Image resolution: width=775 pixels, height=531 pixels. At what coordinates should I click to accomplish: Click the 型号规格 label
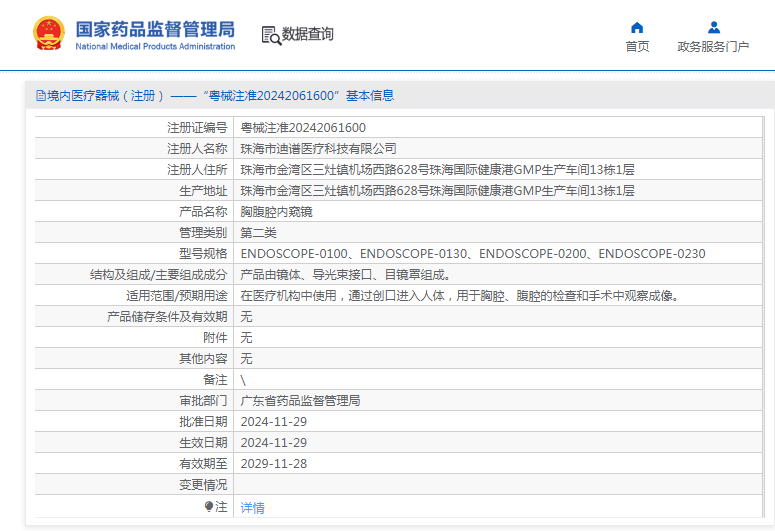(203, 254)
